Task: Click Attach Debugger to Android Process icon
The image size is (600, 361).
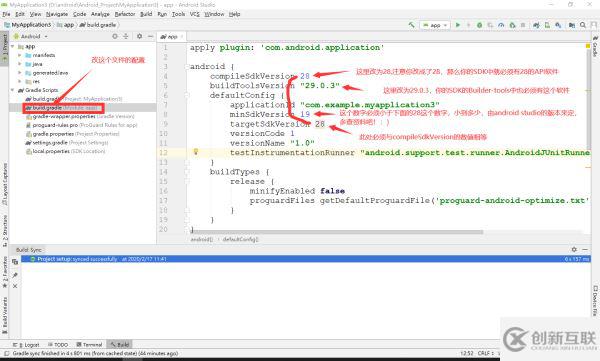Action: tap(512, 25)
